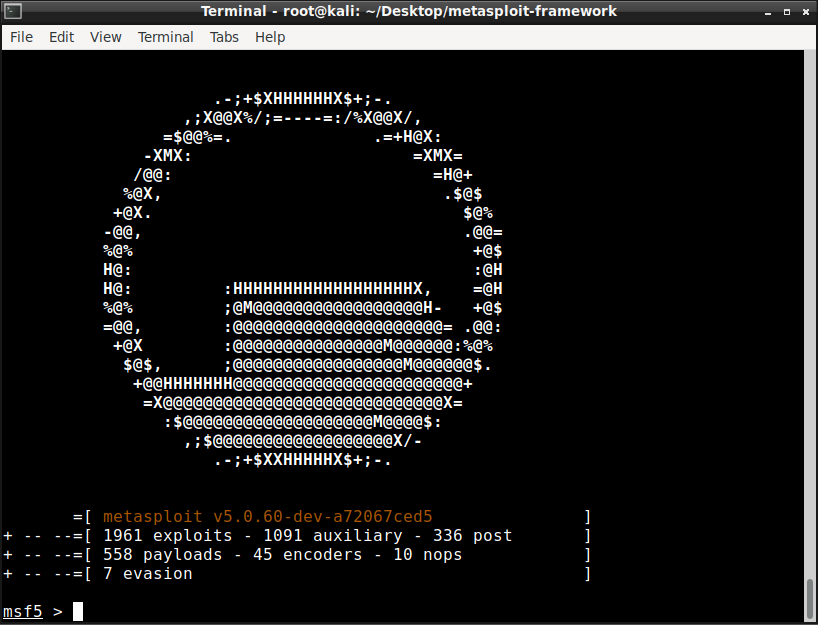Maximize the terminal window
This screenshot has height=625, width=818.
[x=787, y=11]
